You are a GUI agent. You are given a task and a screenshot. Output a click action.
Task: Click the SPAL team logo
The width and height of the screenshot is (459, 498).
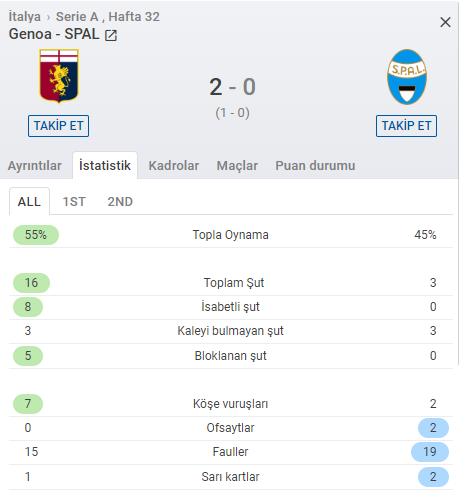pos(407,77)
